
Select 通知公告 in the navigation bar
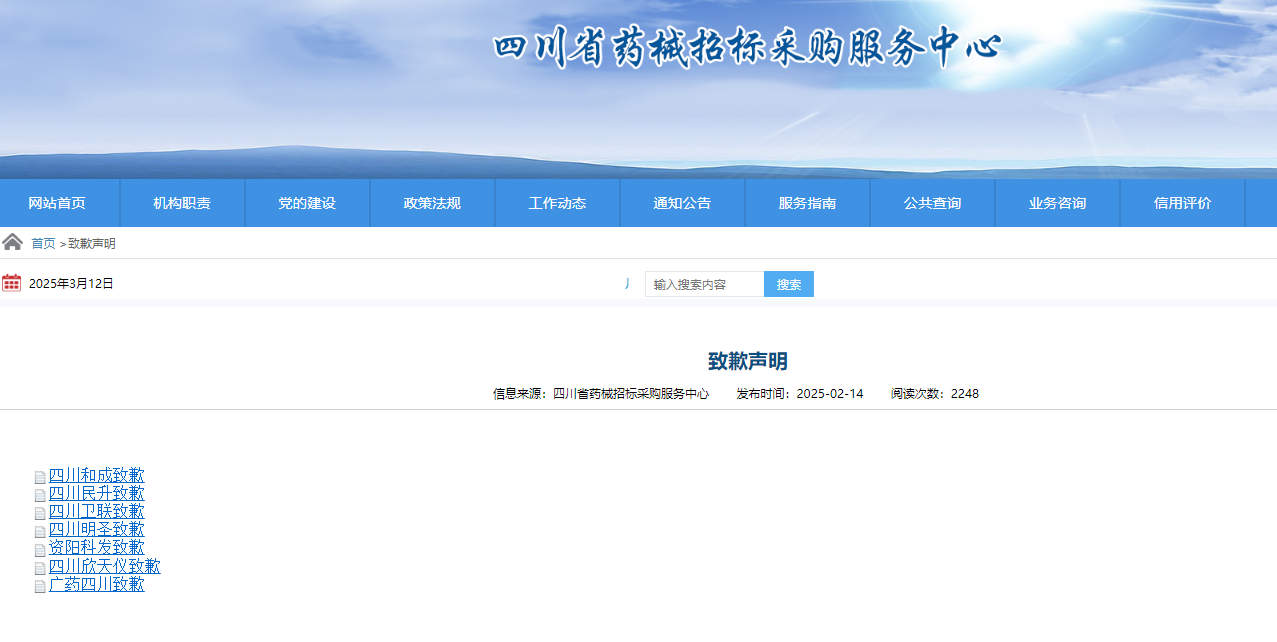pos(682,203)
